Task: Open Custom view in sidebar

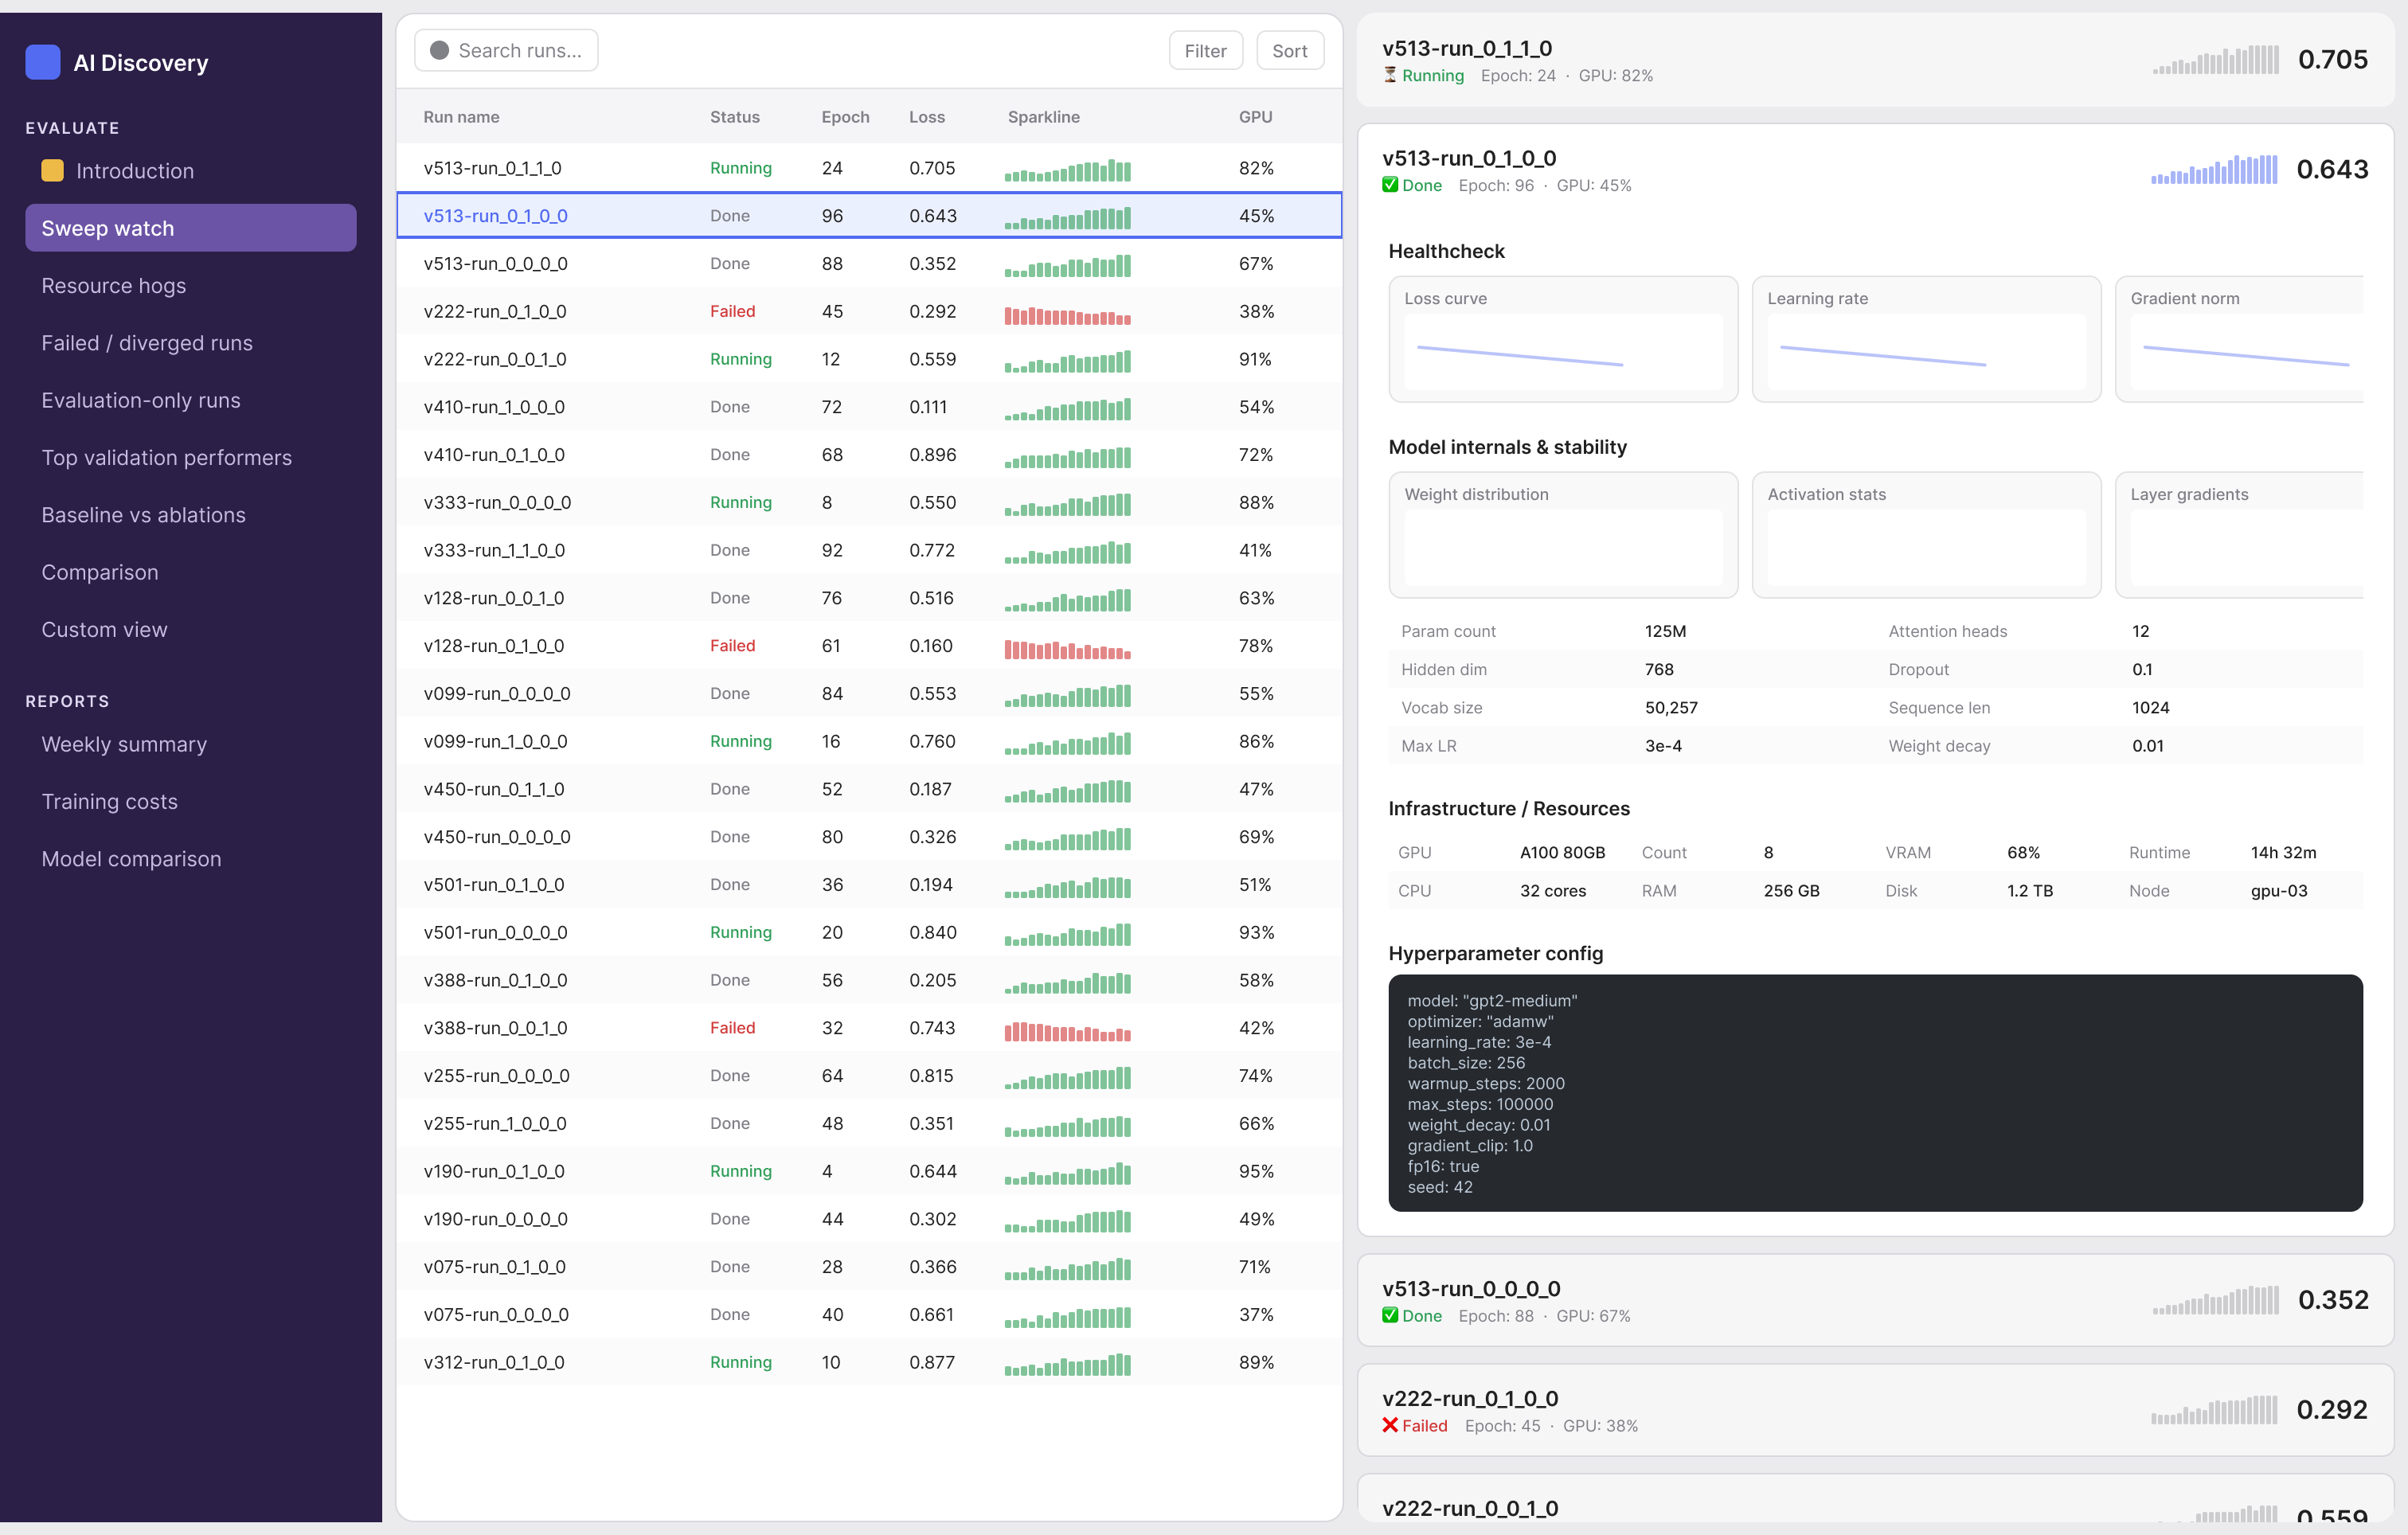Action: [x=190, y=630]
